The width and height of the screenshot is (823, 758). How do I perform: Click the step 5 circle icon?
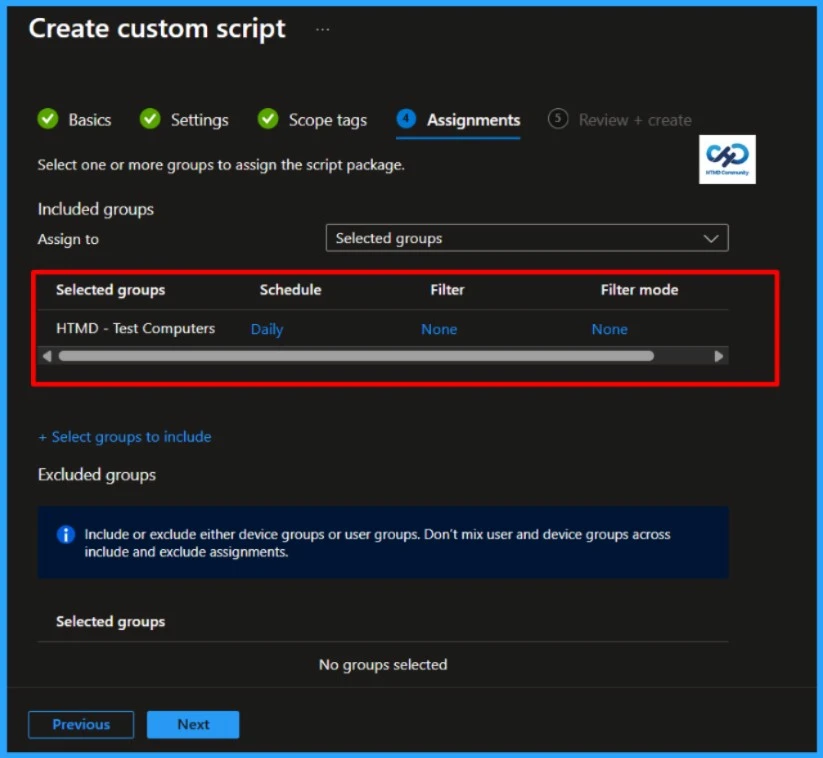click(x=558, y=119)
